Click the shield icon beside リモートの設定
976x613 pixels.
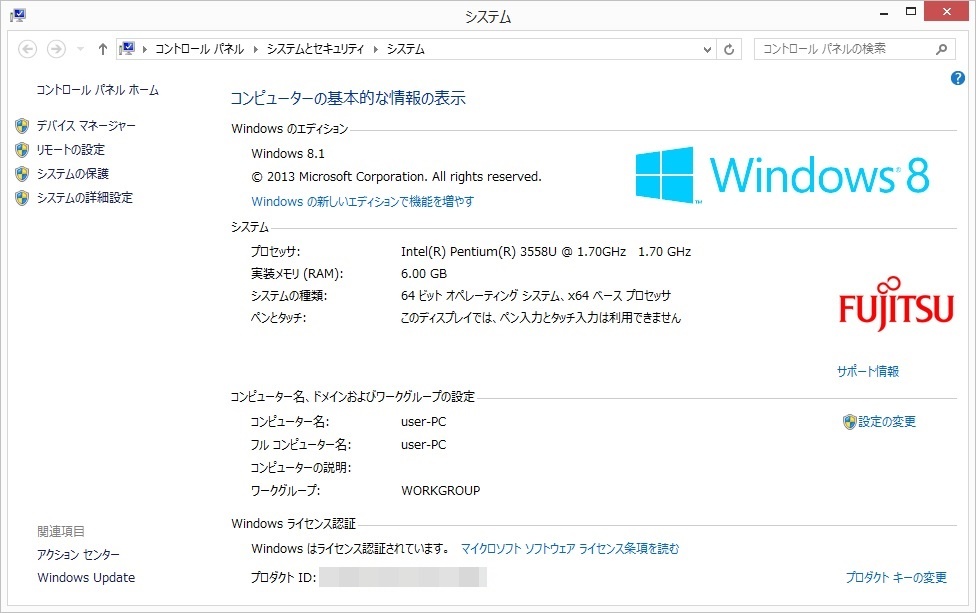pos(22,150)
